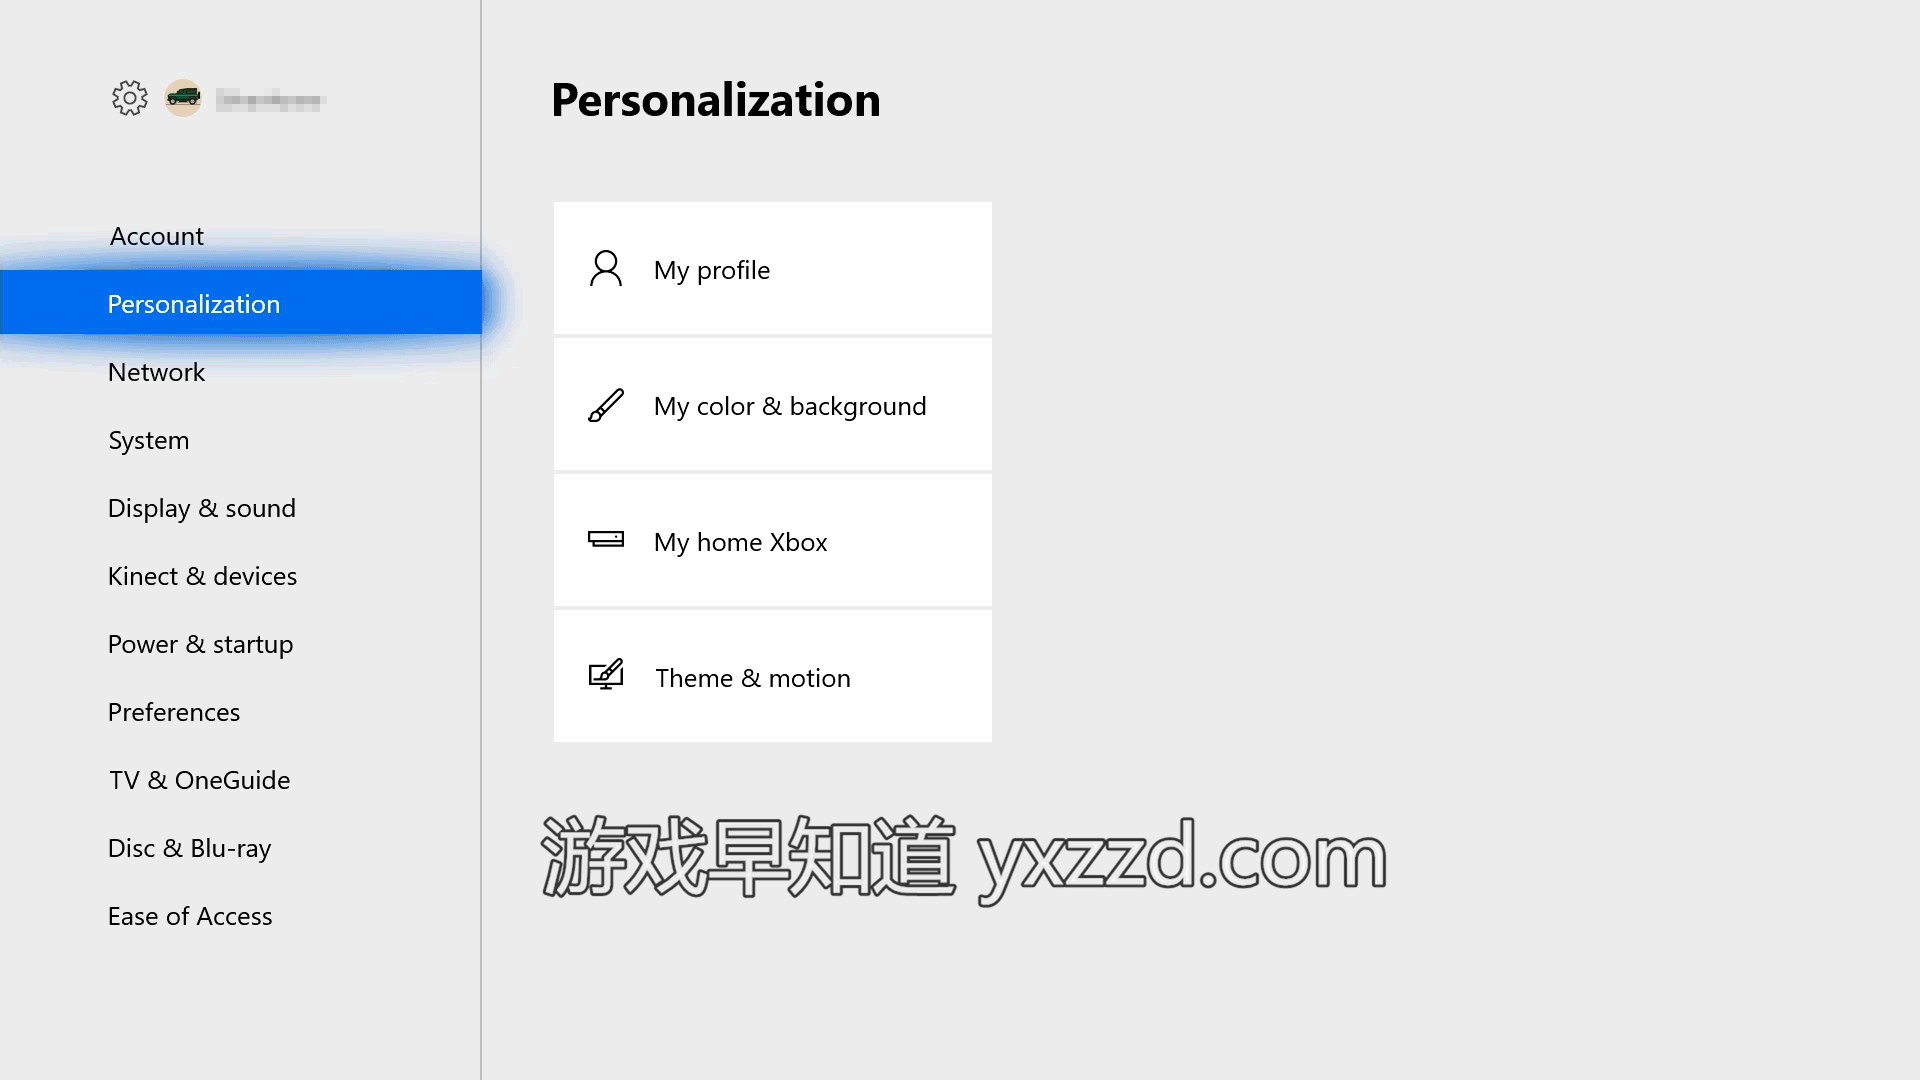Go to Preferences in the sidebar
The height and width of the screenshot is (1080, 1920).
click(x=174, y=712)
